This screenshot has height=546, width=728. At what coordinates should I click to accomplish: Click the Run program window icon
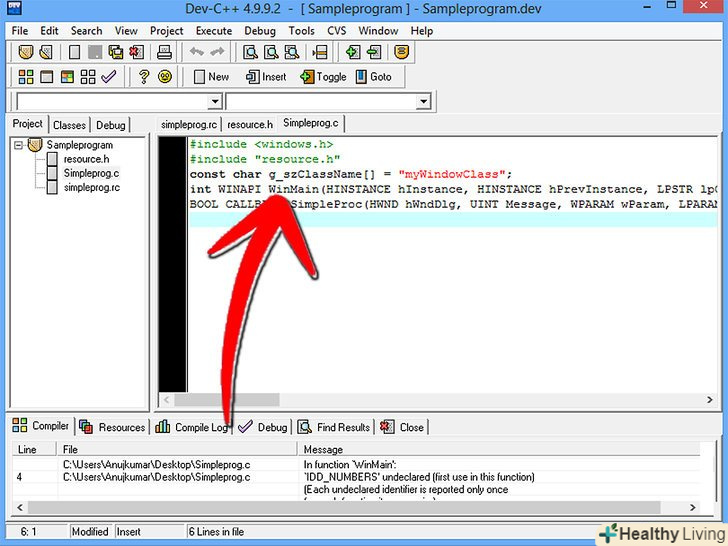pyautogui.click(x=46, y=77)
